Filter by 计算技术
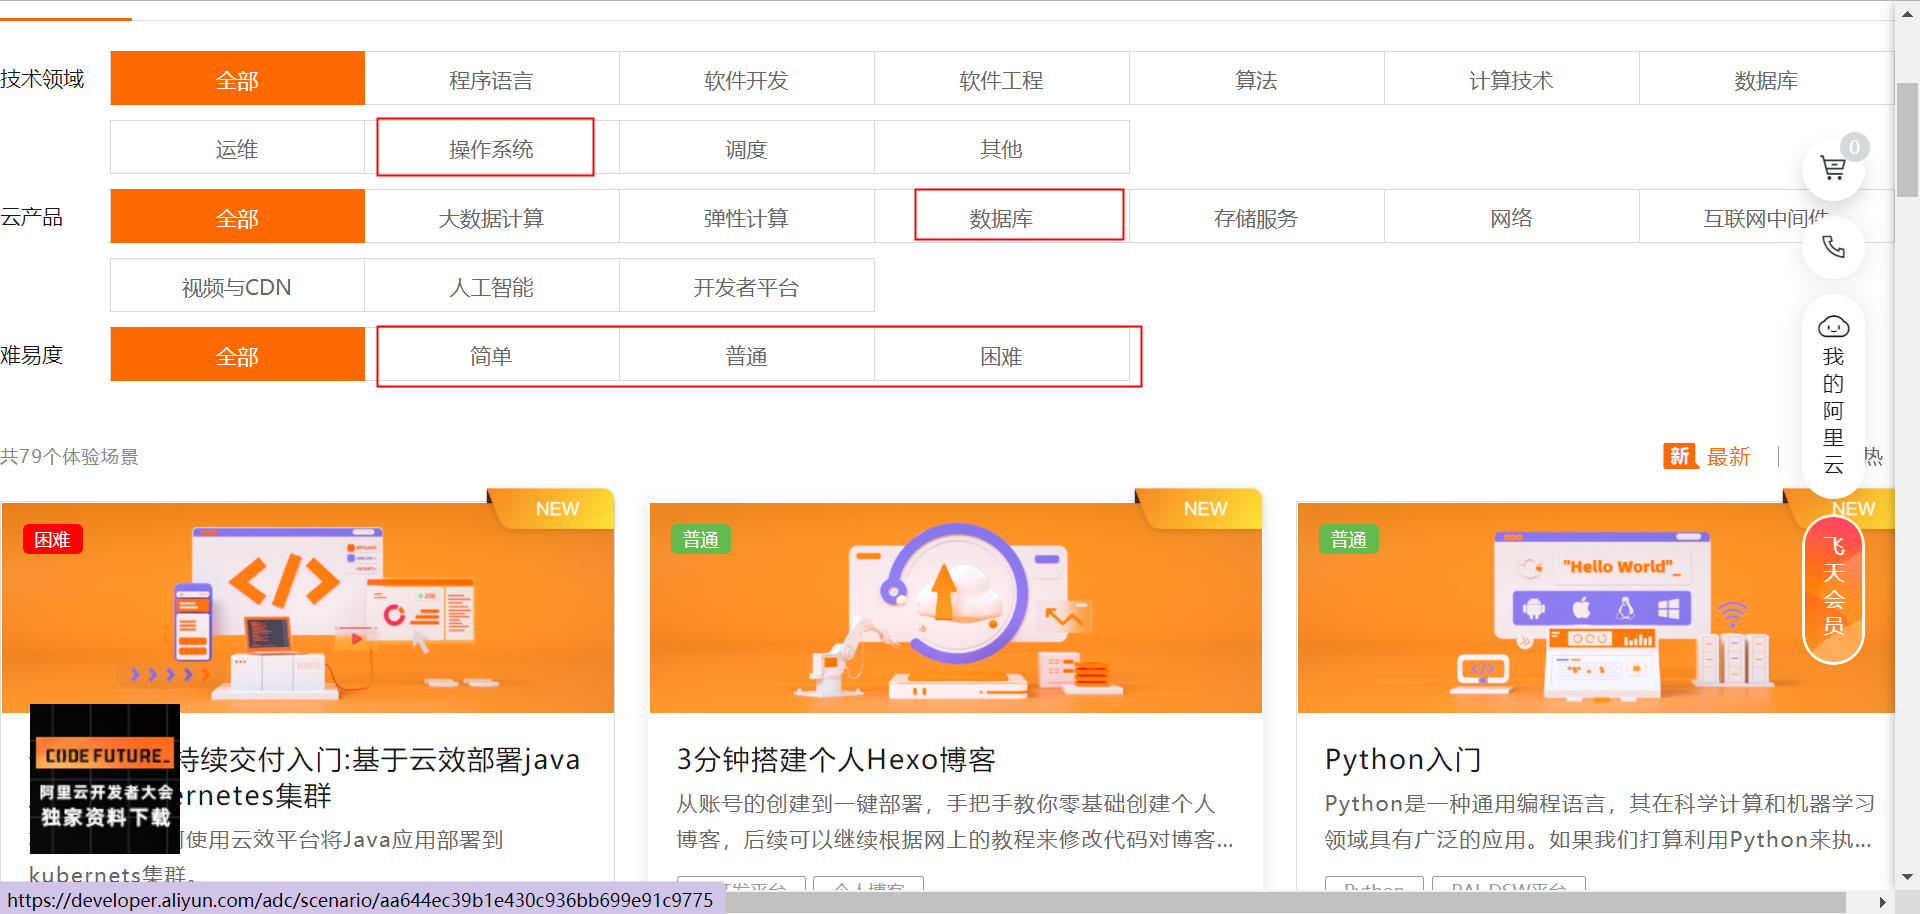 (1511, 79)
